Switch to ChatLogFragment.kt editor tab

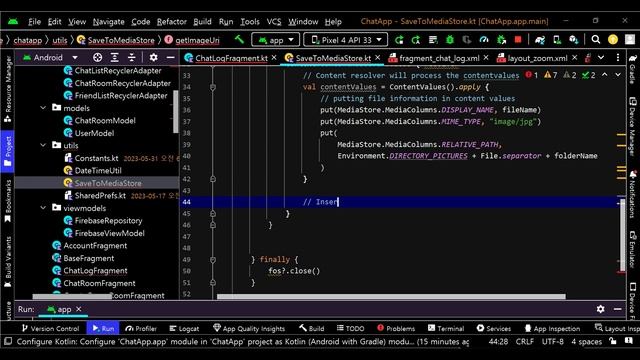pos(231,58)
